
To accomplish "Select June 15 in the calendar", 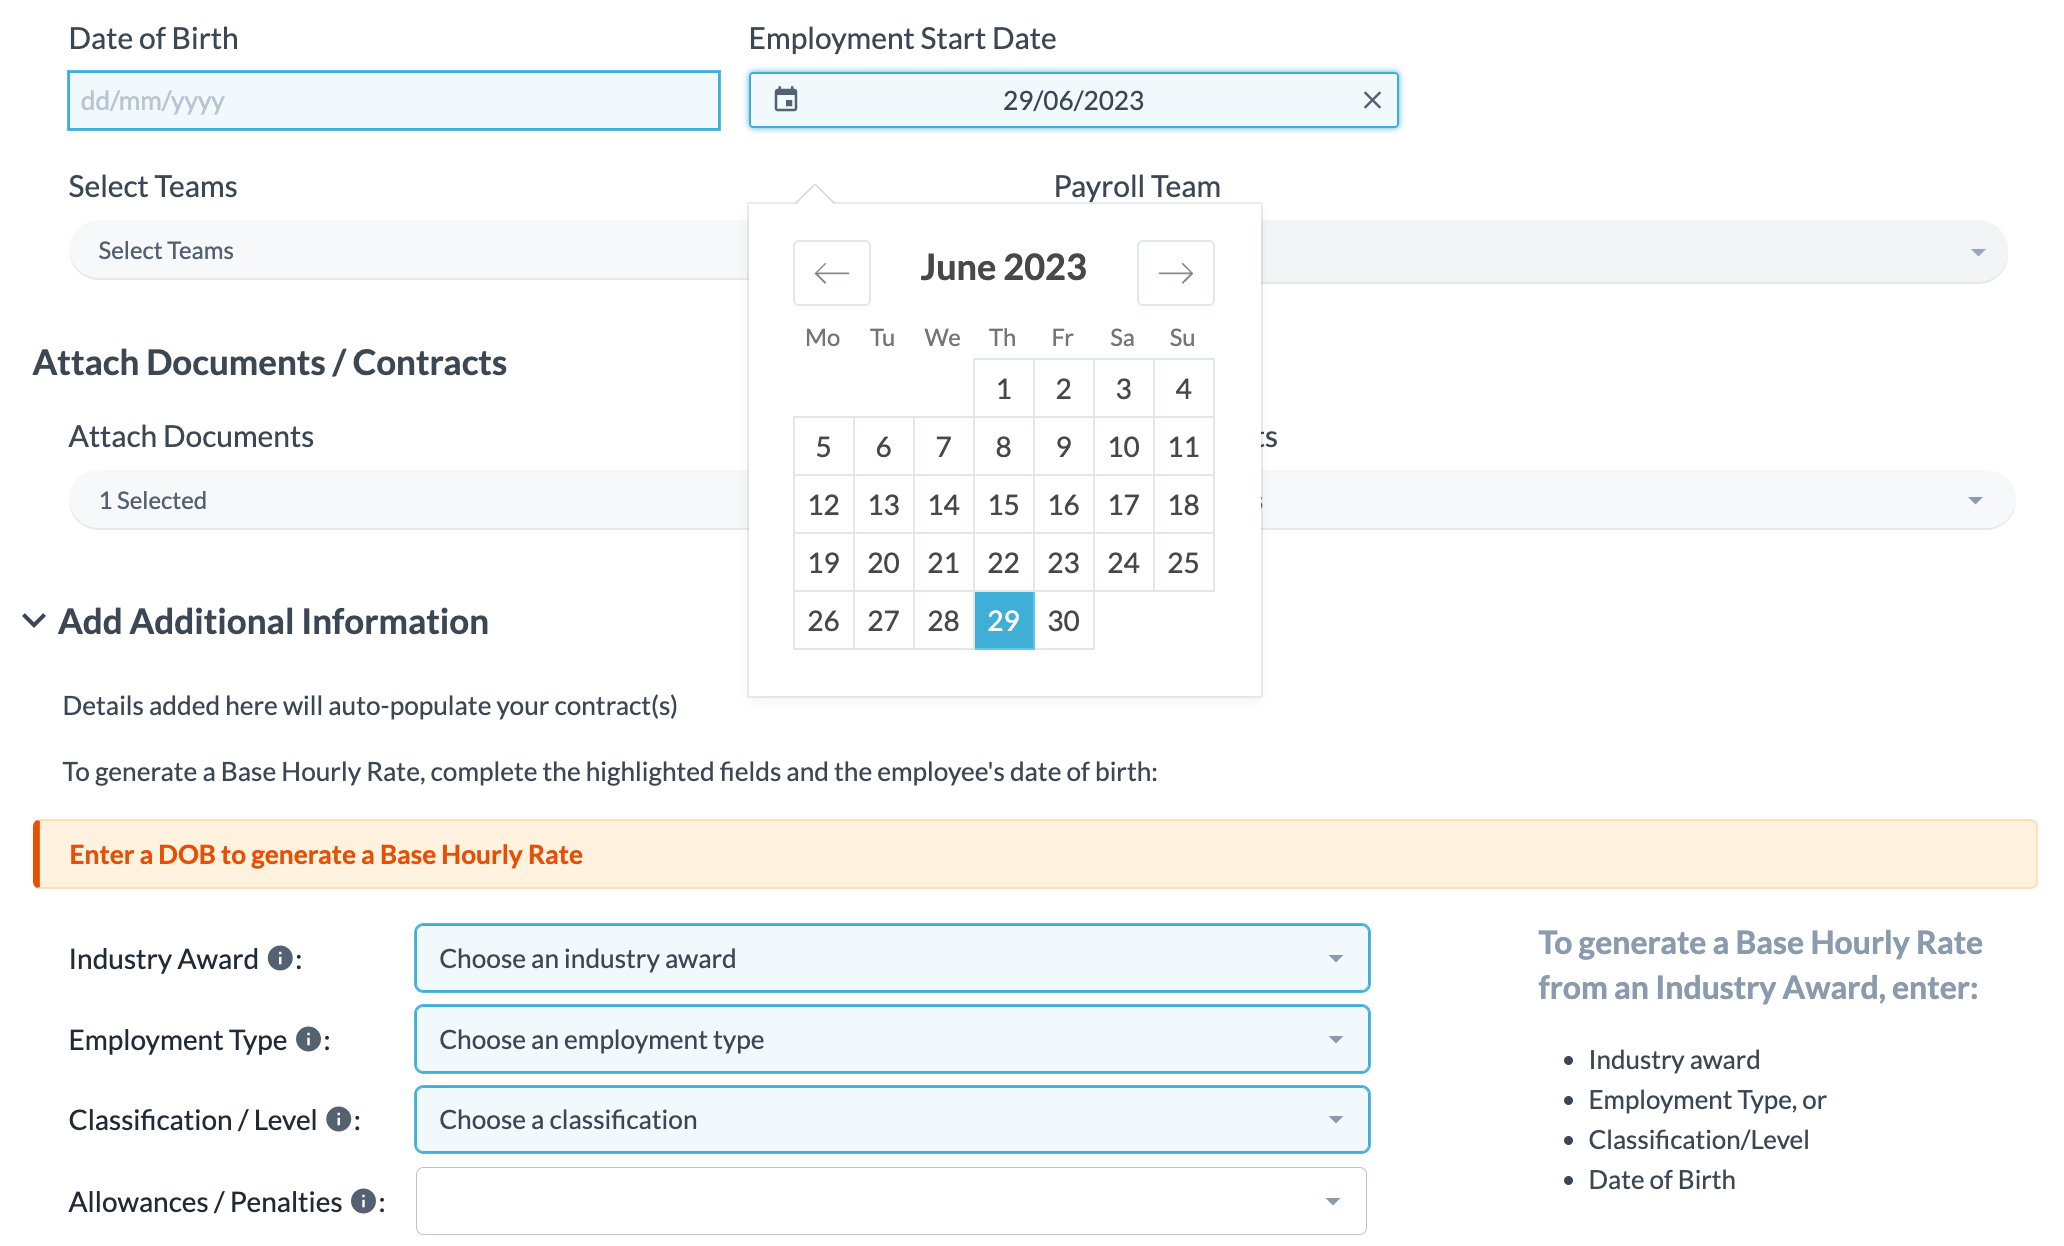I will pos(1003,505).
